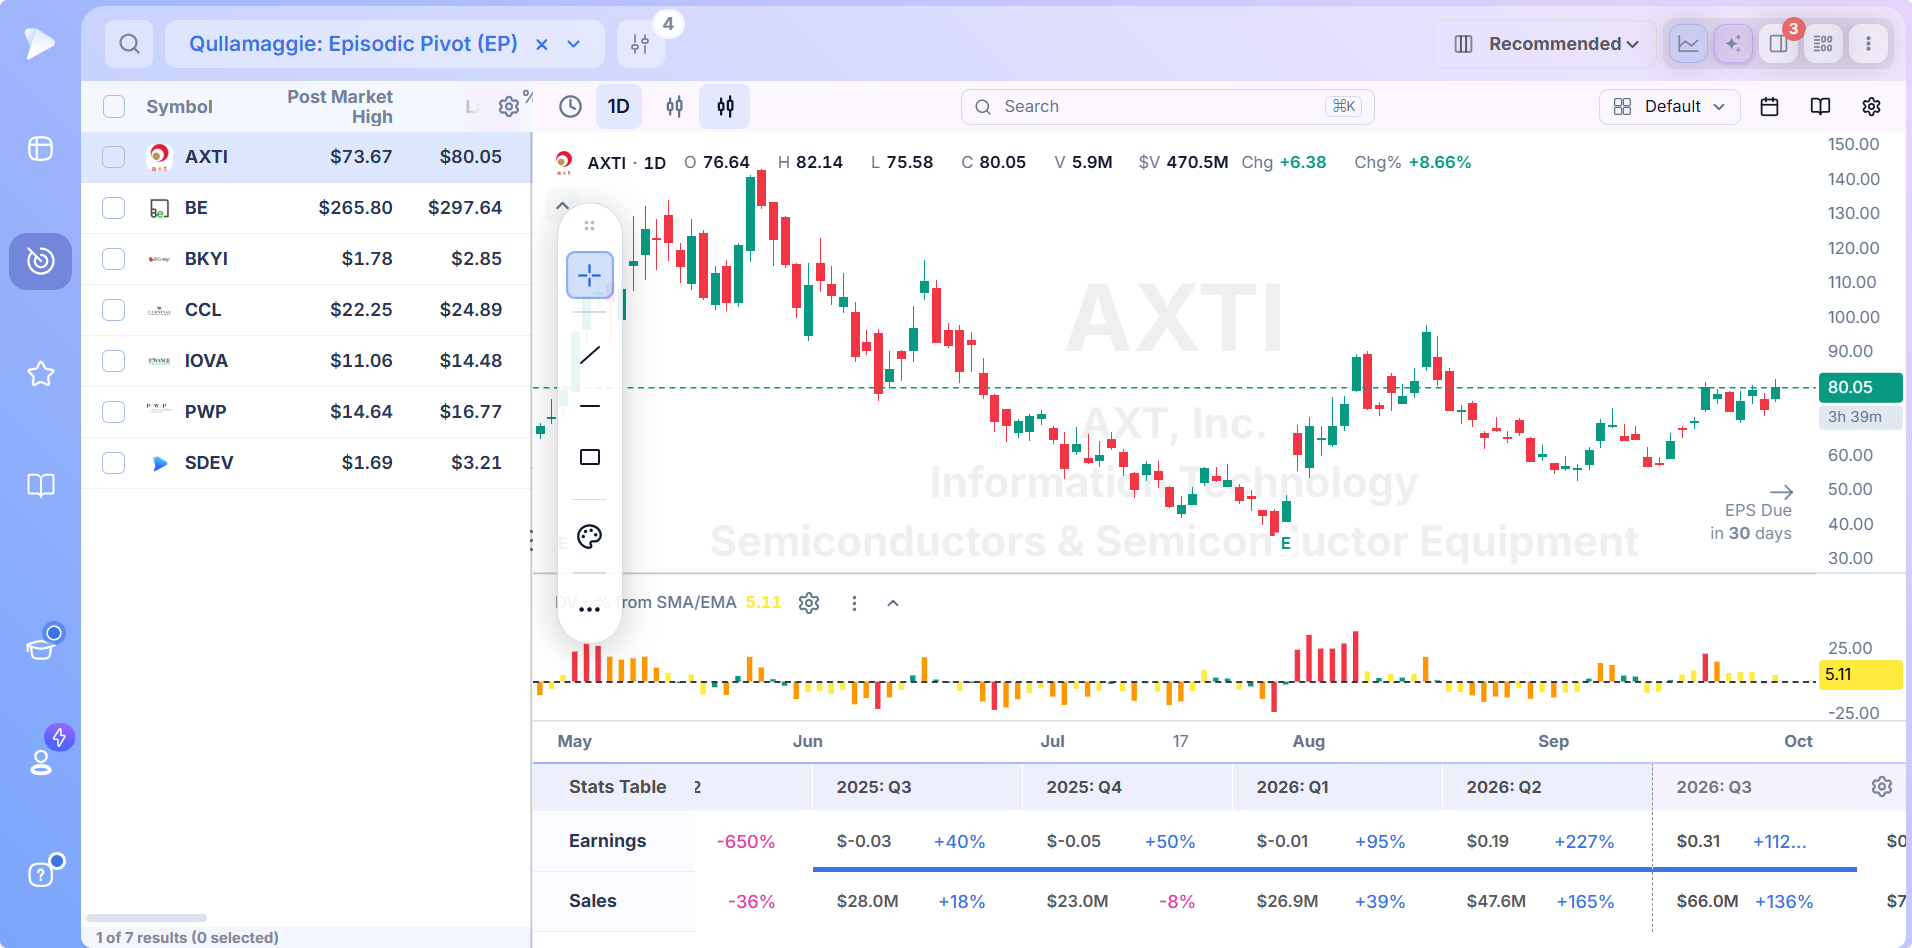Image resolution: width=1912 pixels, height=948 pixels.
Task: Open the help question mark icon in sidebar
Action: click(x=41, y=874)
